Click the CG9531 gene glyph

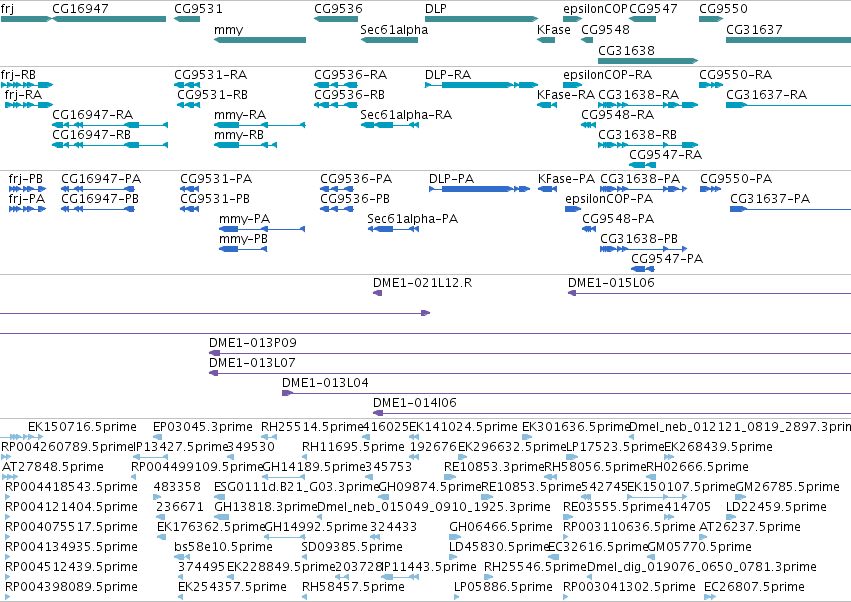(187, 19)
